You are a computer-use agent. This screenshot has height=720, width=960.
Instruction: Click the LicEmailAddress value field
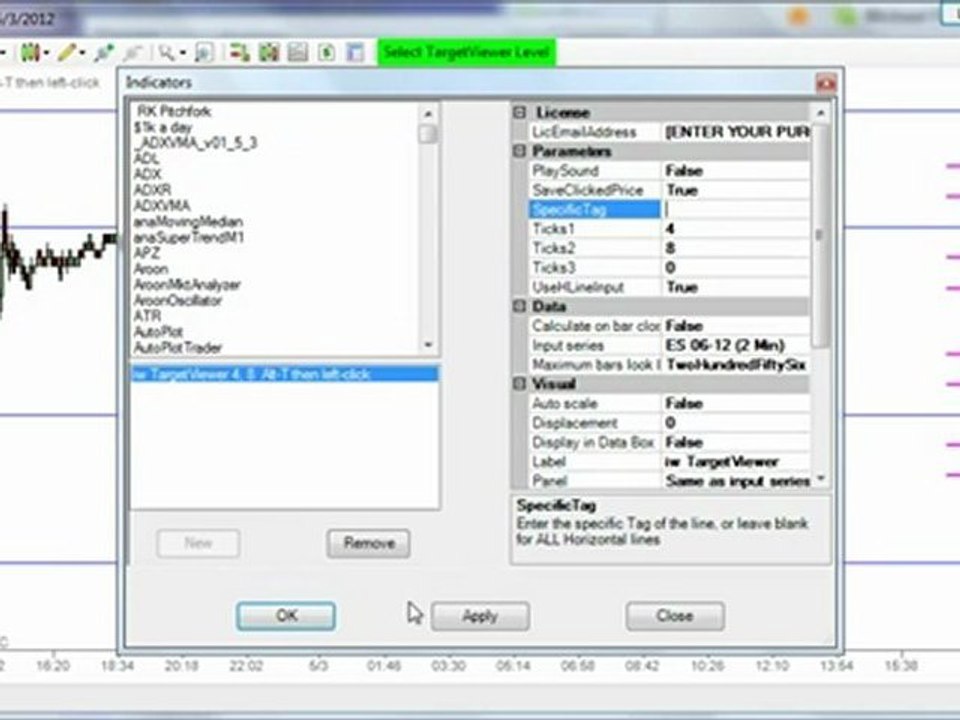[737, 132]
